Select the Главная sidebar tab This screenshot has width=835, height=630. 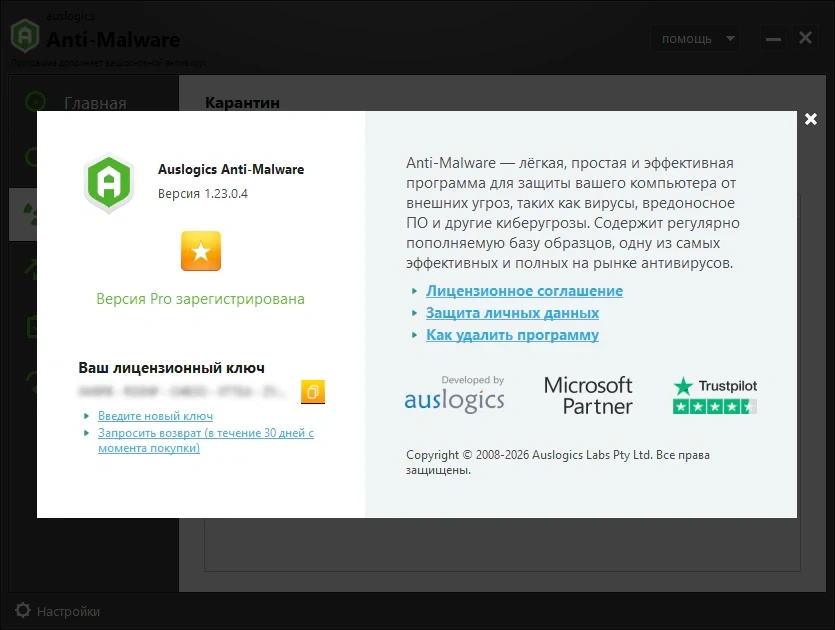pyautogui.click(x=94, y=103)
